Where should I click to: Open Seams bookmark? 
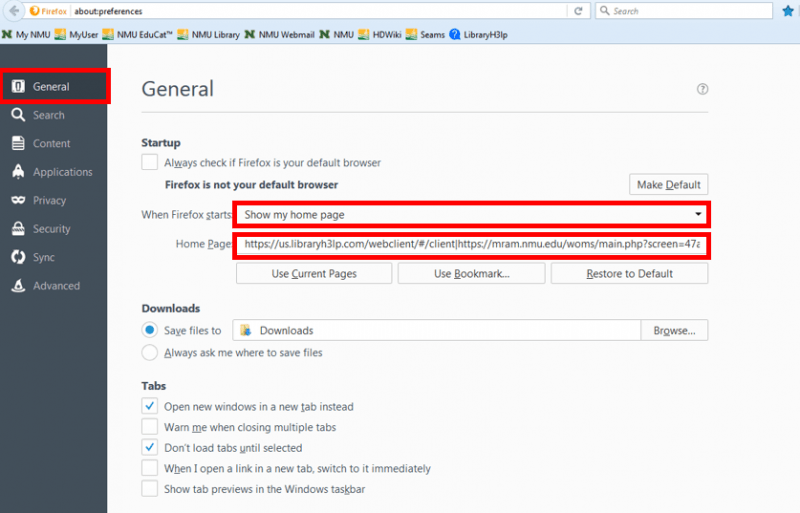point(426,35)
